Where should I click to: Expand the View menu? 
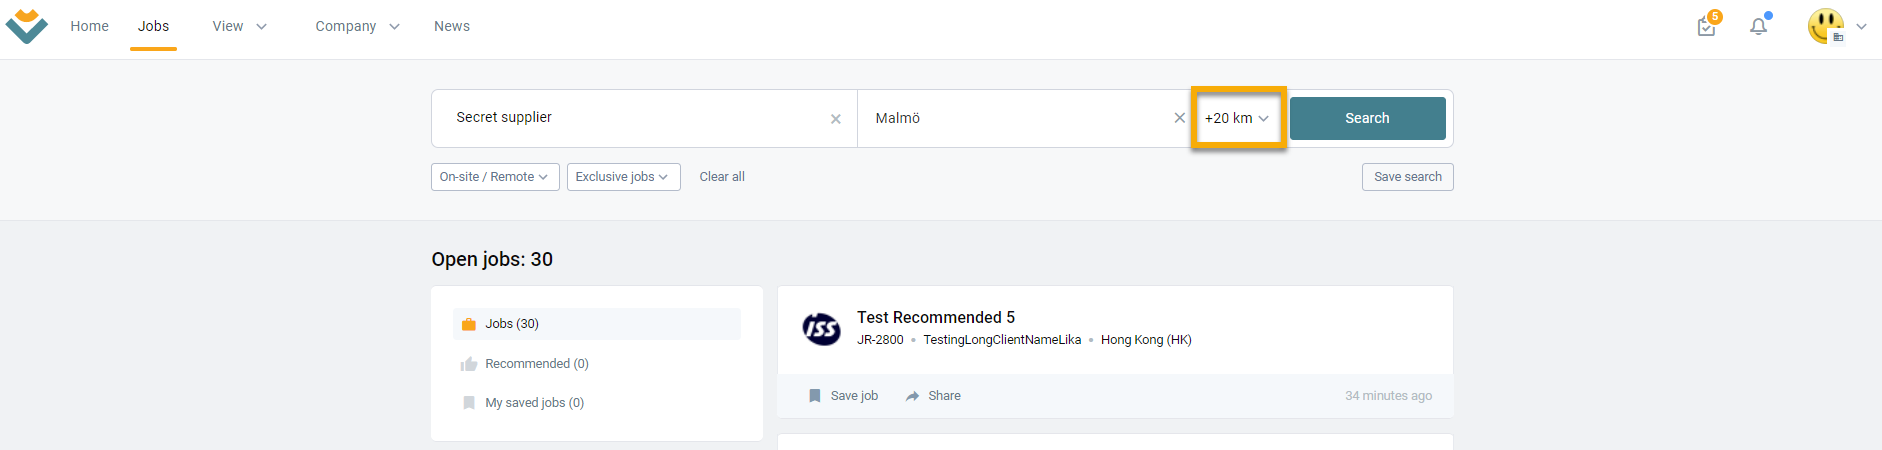(x=240, y=26)
